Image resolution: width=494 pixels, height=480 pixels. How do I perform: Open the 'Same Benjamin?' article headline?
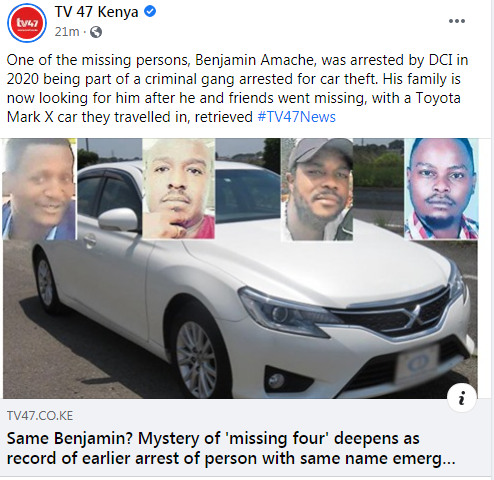[x=231, y=448]
